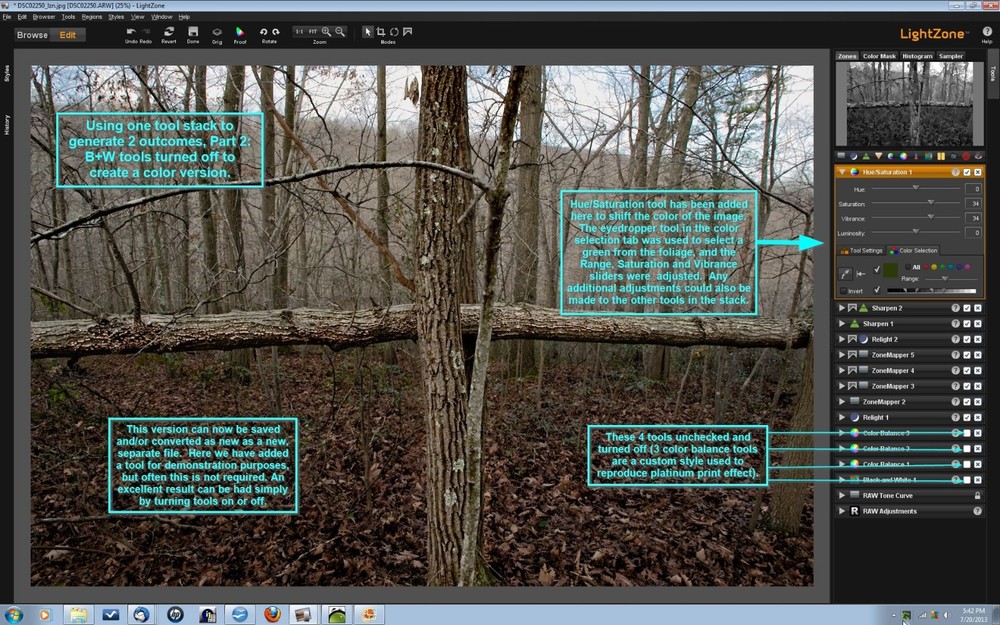Expand the ZoneMapper 2 tool
Screen dimensions: 1000x625
pyautogui.click(x=840, y=400)
